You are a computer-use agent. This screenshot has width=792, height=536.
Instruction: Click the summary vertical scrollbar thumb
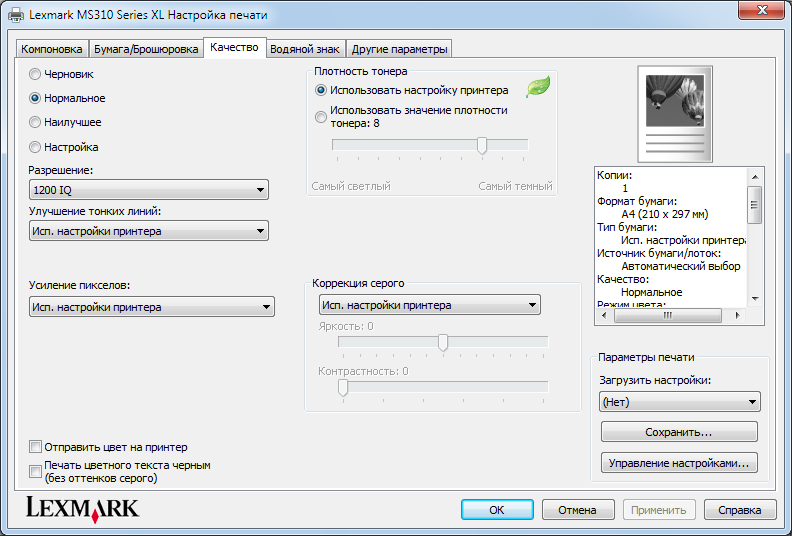pyautogui.click(x=755, y=205)
